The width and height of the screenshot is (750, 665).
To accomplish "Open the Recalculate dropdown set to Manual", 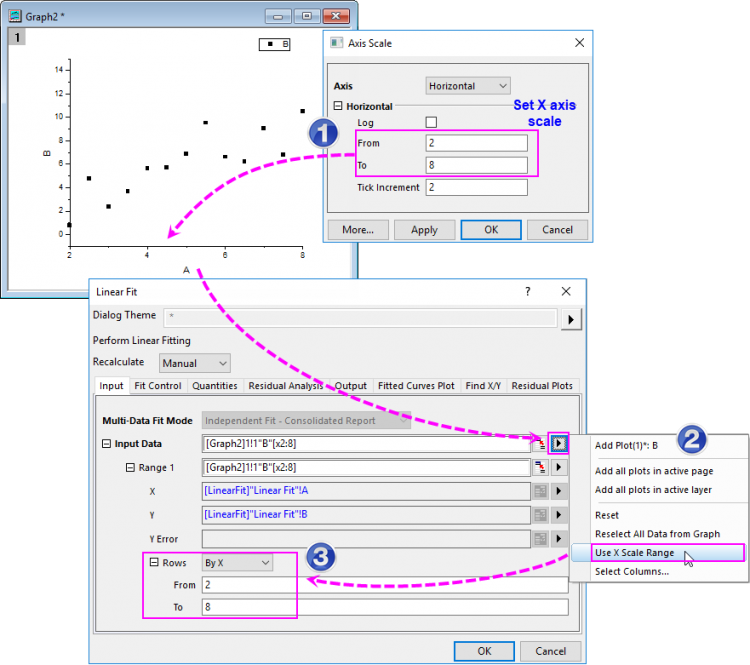I will pos(194,363).
